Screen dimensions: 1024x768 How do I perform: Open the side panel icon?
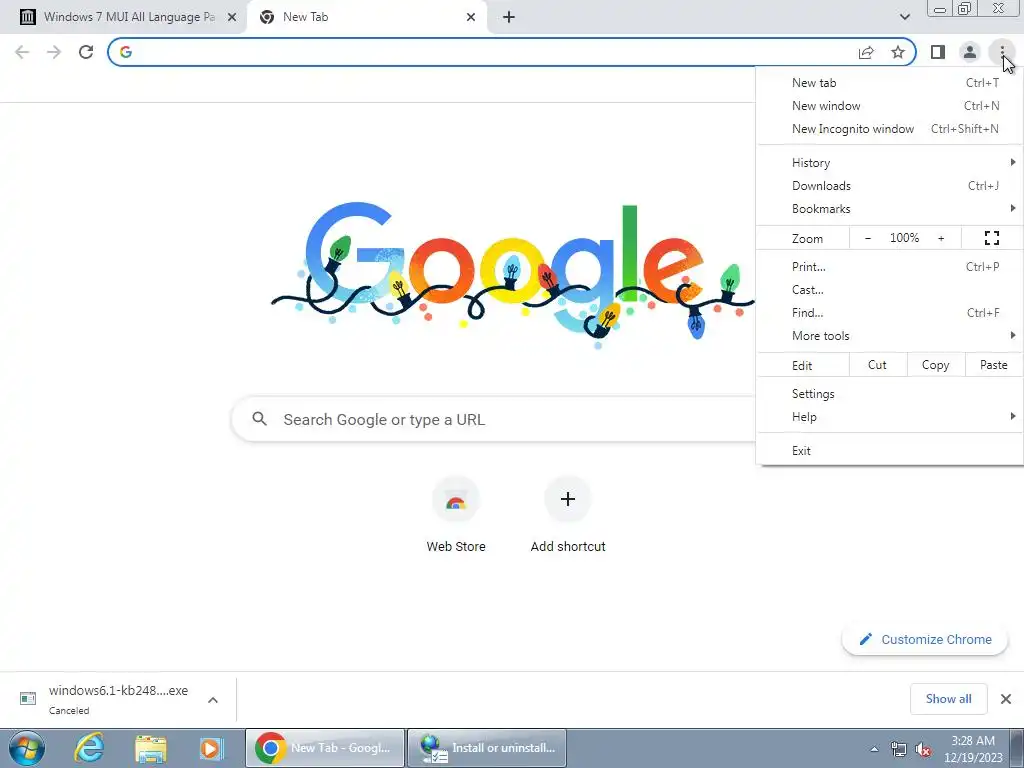[x=938, y=52]
